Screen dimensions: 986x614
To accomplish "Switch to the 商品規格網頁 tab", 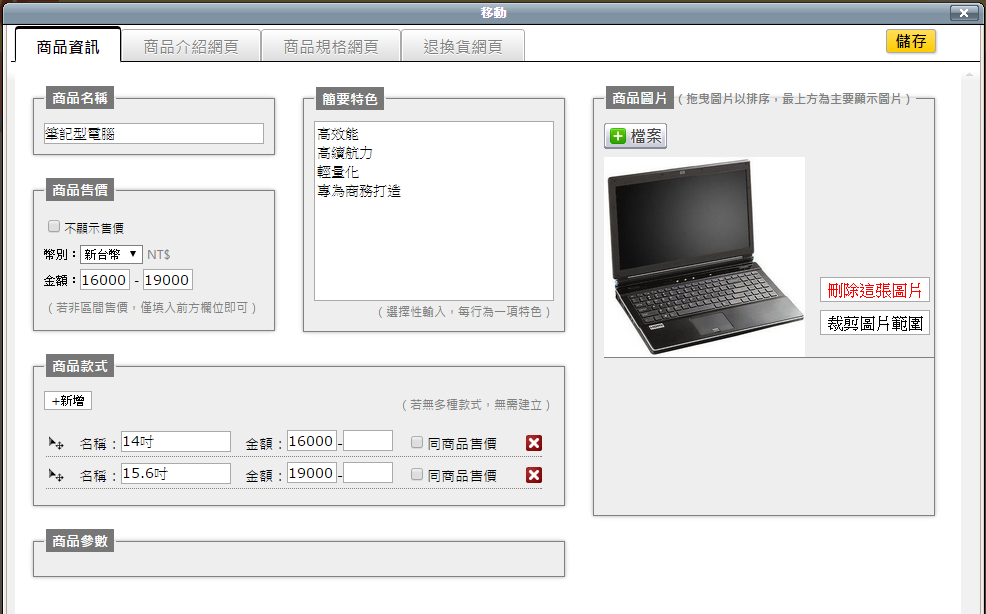I will [x=331, y=46].
